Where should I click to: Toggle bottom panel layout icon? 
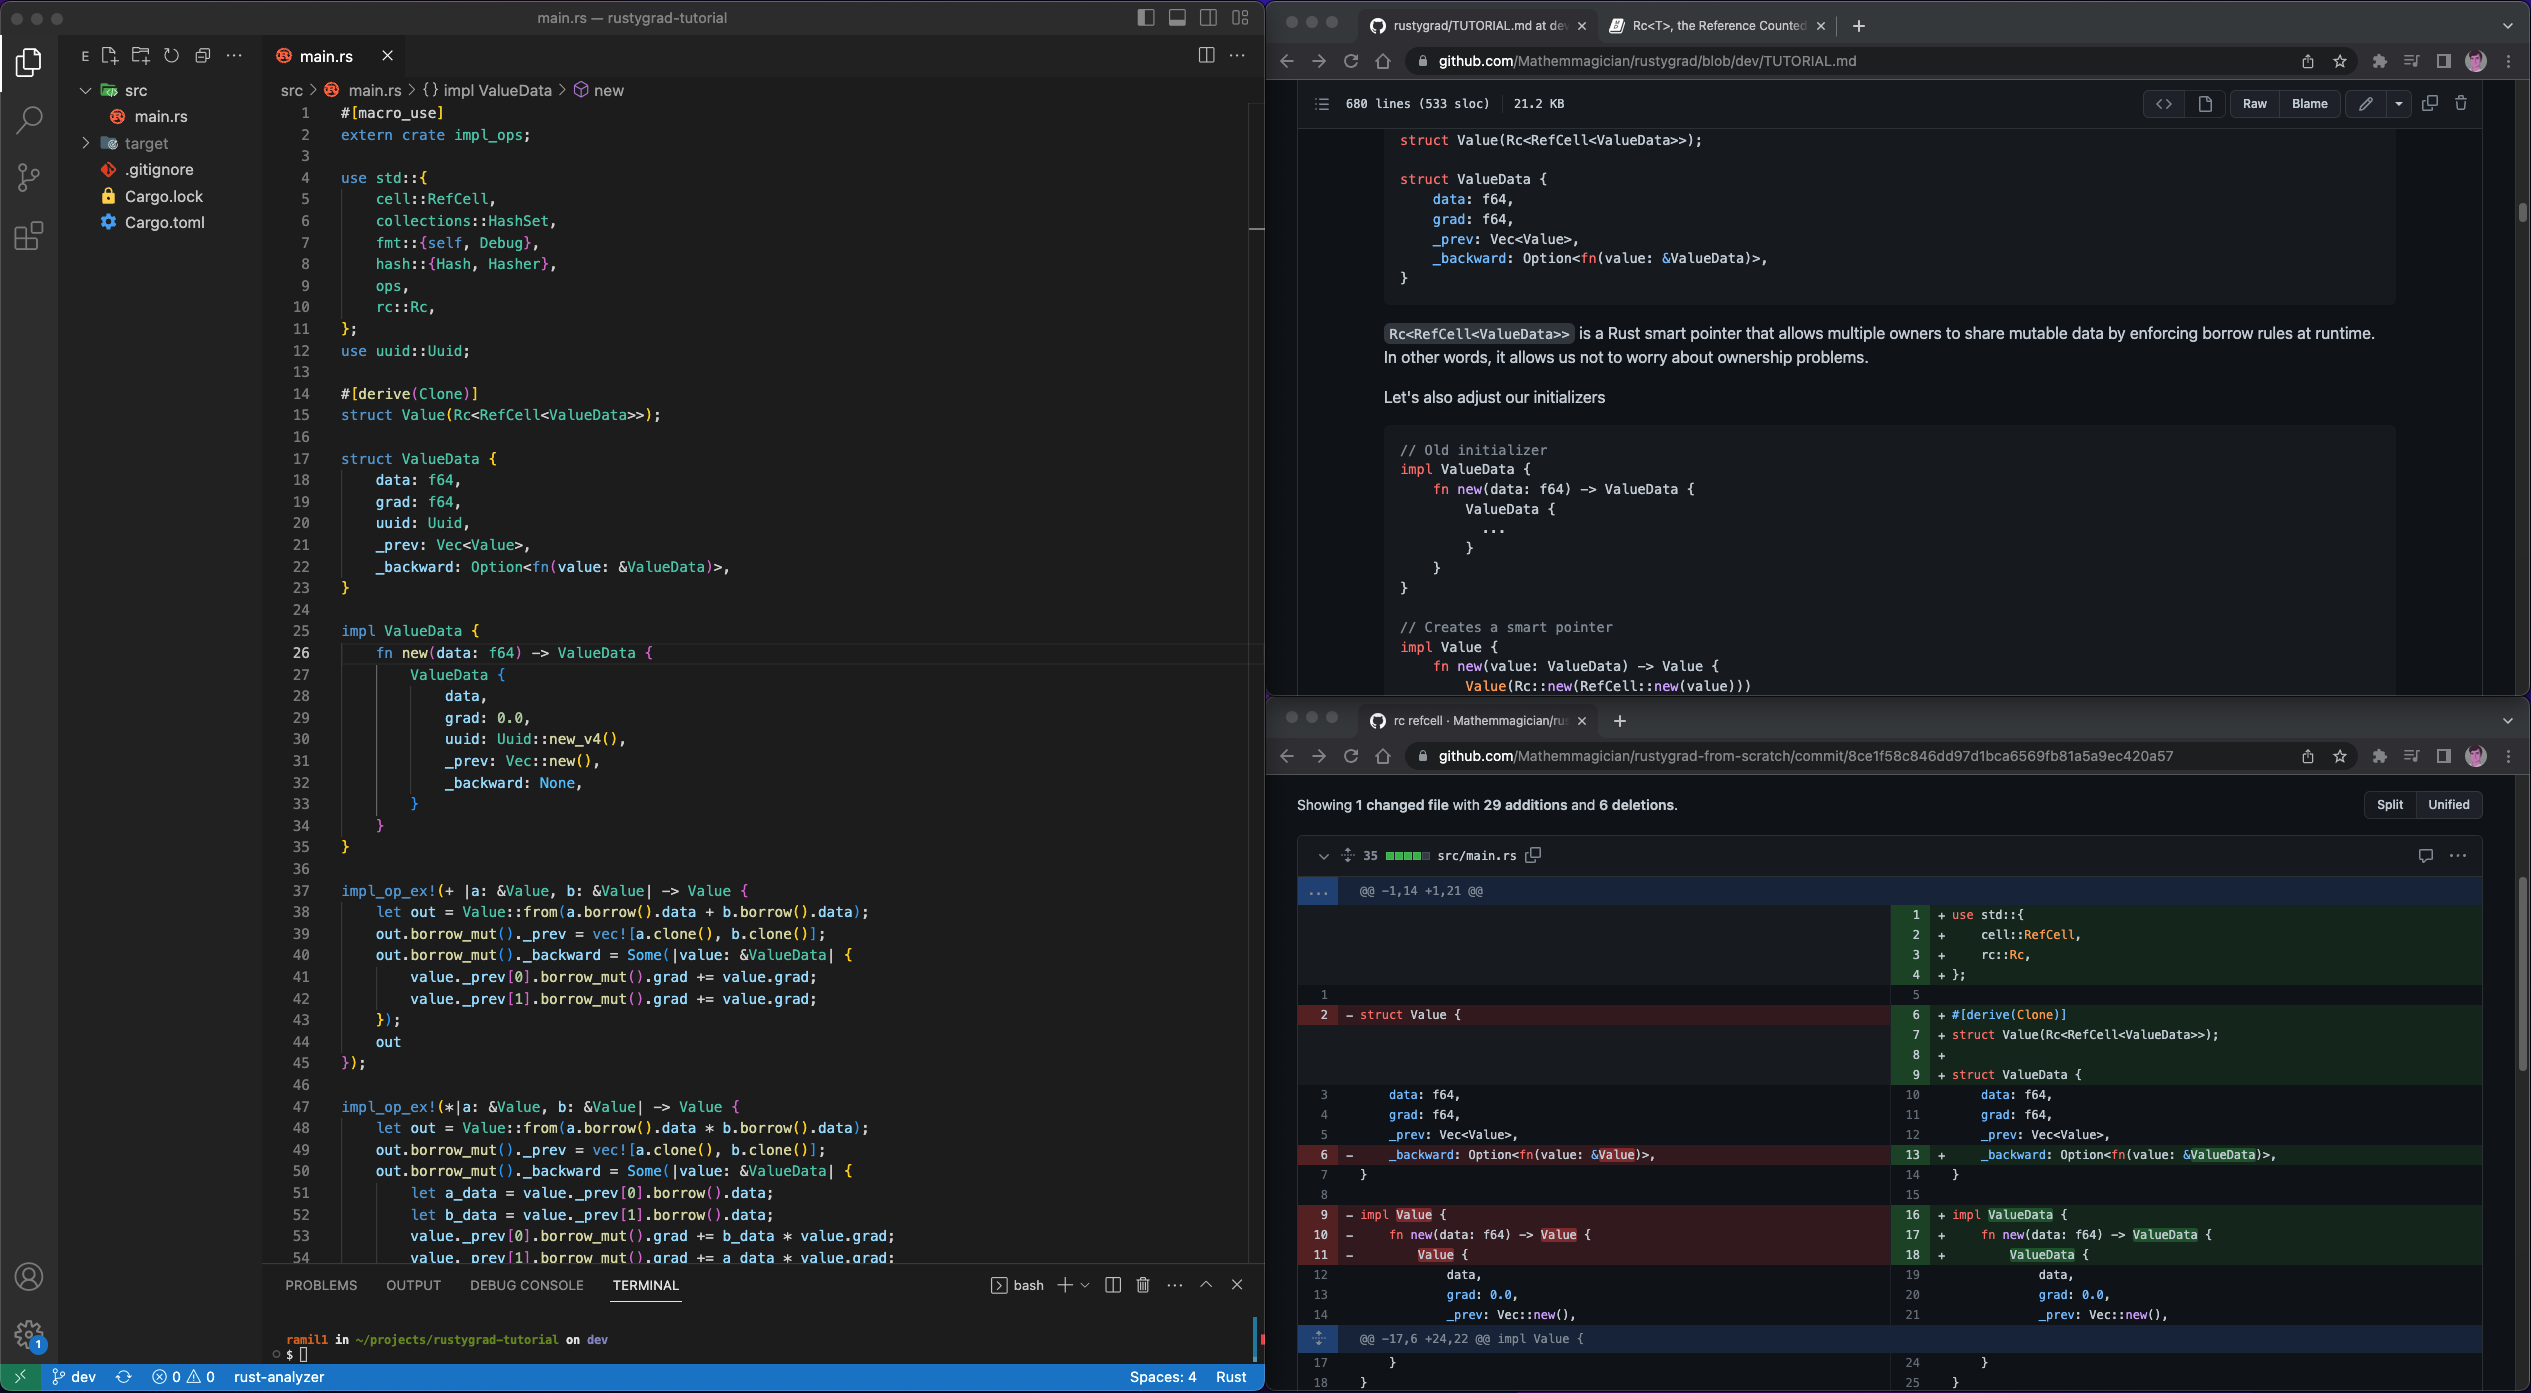pos(1177,18)
